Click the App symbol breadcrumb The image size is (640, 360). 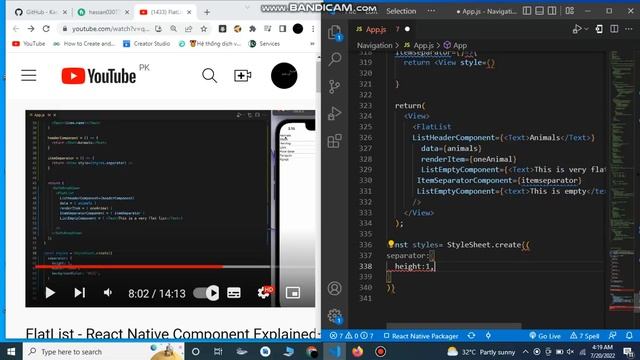point(455,45)
